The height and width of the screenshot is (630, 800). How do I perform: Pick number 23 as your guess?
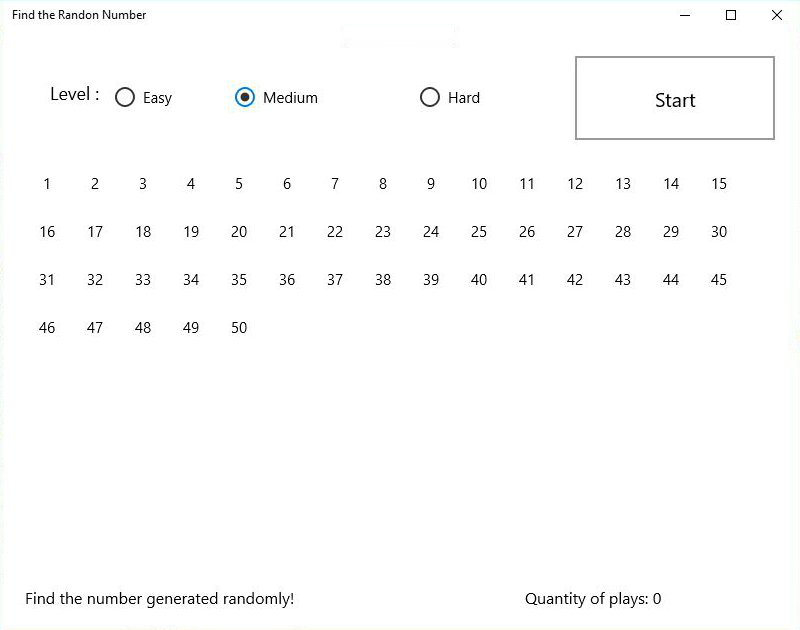coord(383,232)
